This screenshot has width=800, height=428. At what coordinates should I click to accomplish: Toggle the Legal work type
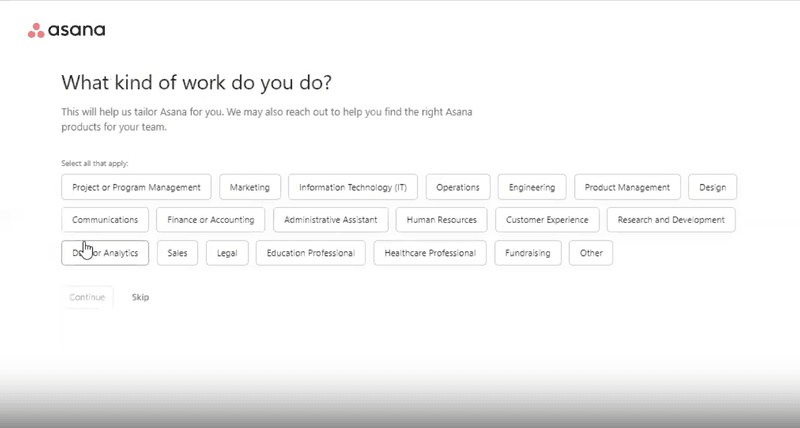pyautogui.click(x=227, y=253)
